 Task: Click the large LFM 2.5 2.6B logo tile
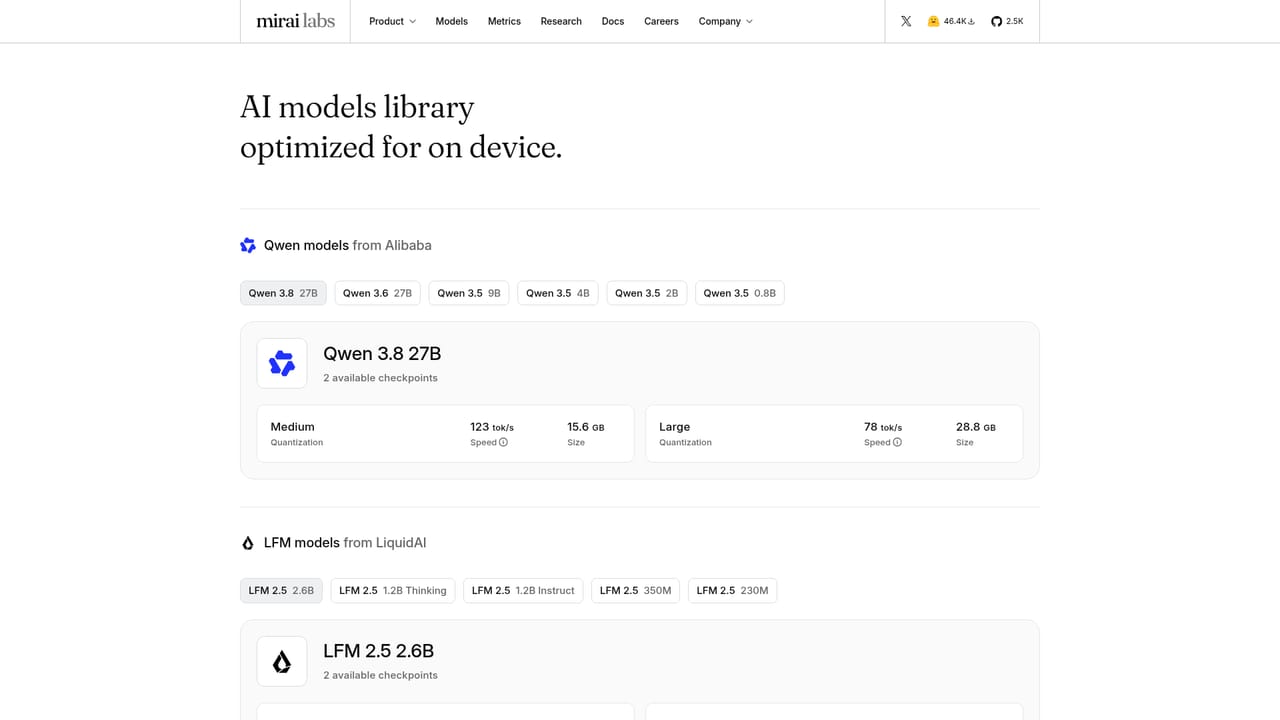282,661
